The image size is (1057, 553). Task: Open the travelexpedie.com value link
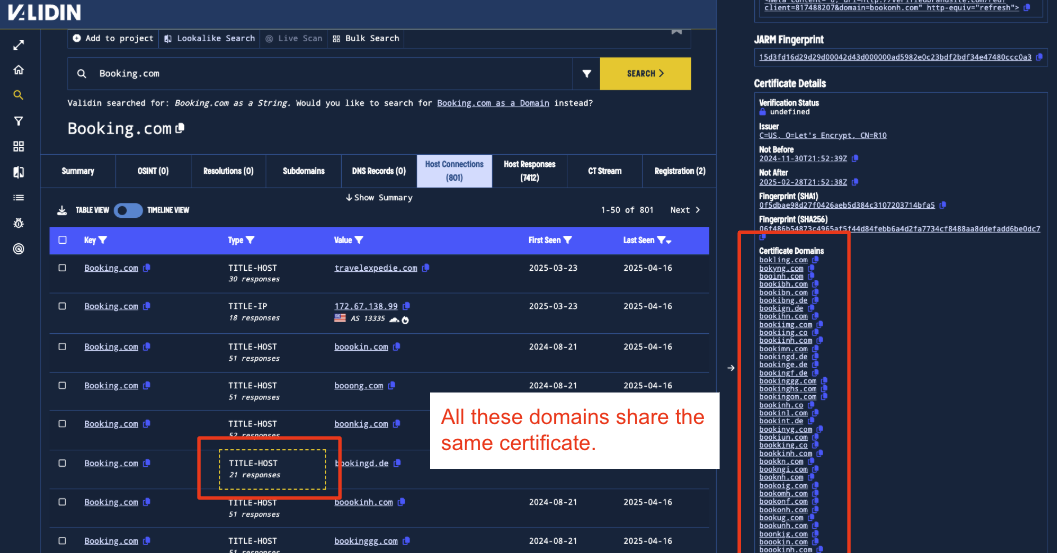pyautogui.click(x=375, y=268)
